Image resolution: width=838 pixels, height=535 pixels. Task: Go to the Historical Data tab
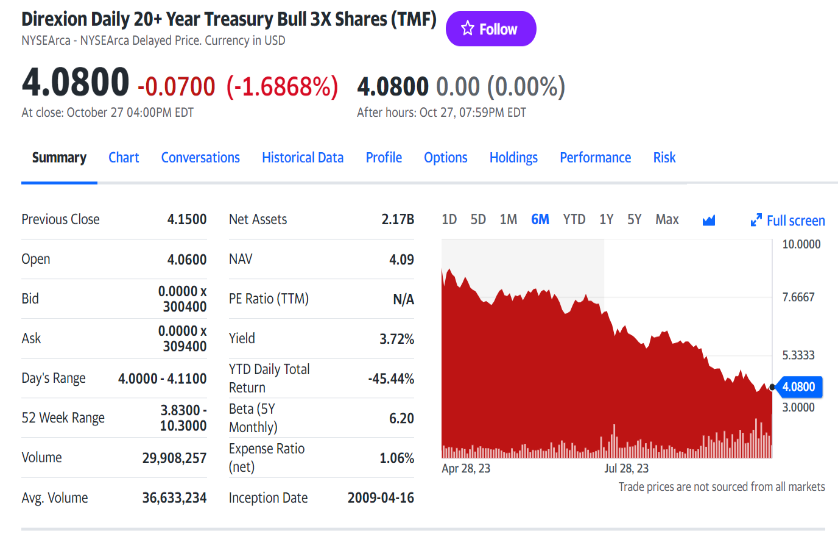coord(302,157)
